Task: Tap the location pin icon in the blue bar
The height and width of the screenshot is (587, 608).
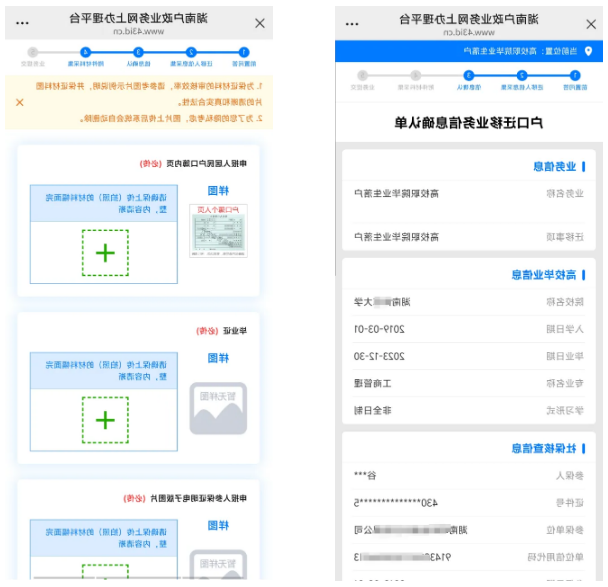Action: [589, 51]
